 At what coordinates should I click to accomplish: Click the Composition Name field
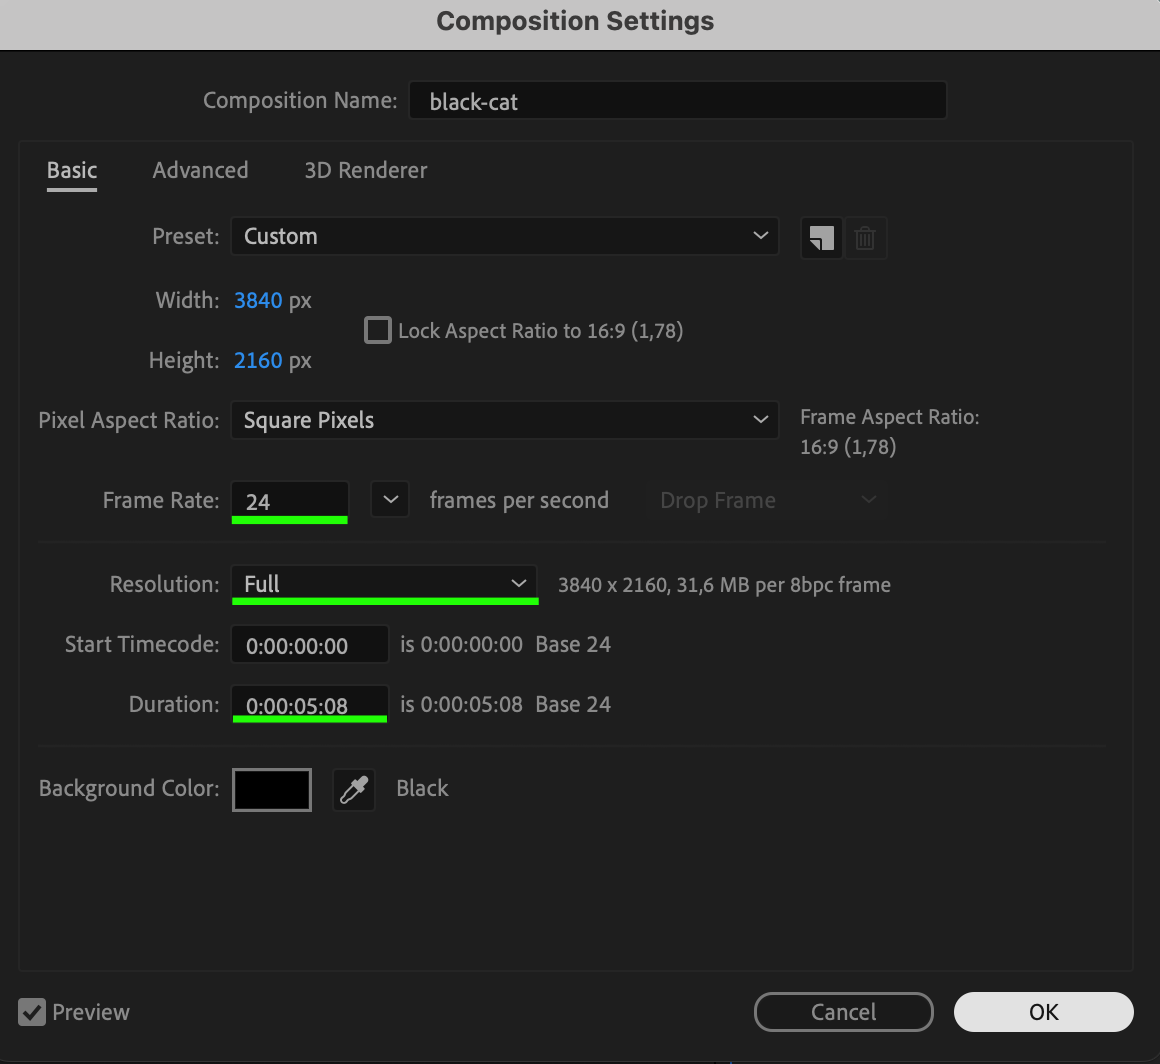pyautogui.click(x=677, y=101)
